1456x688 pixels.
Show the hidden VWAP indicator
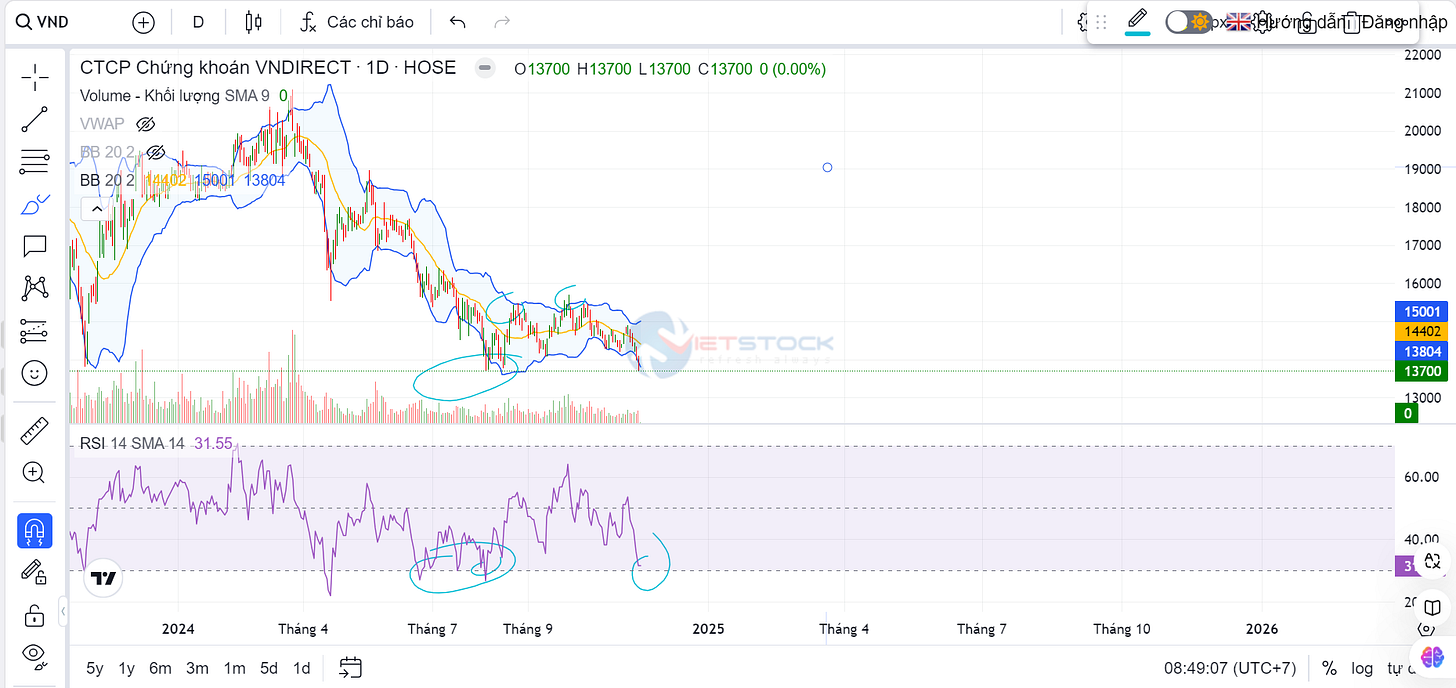coord(145,124)
